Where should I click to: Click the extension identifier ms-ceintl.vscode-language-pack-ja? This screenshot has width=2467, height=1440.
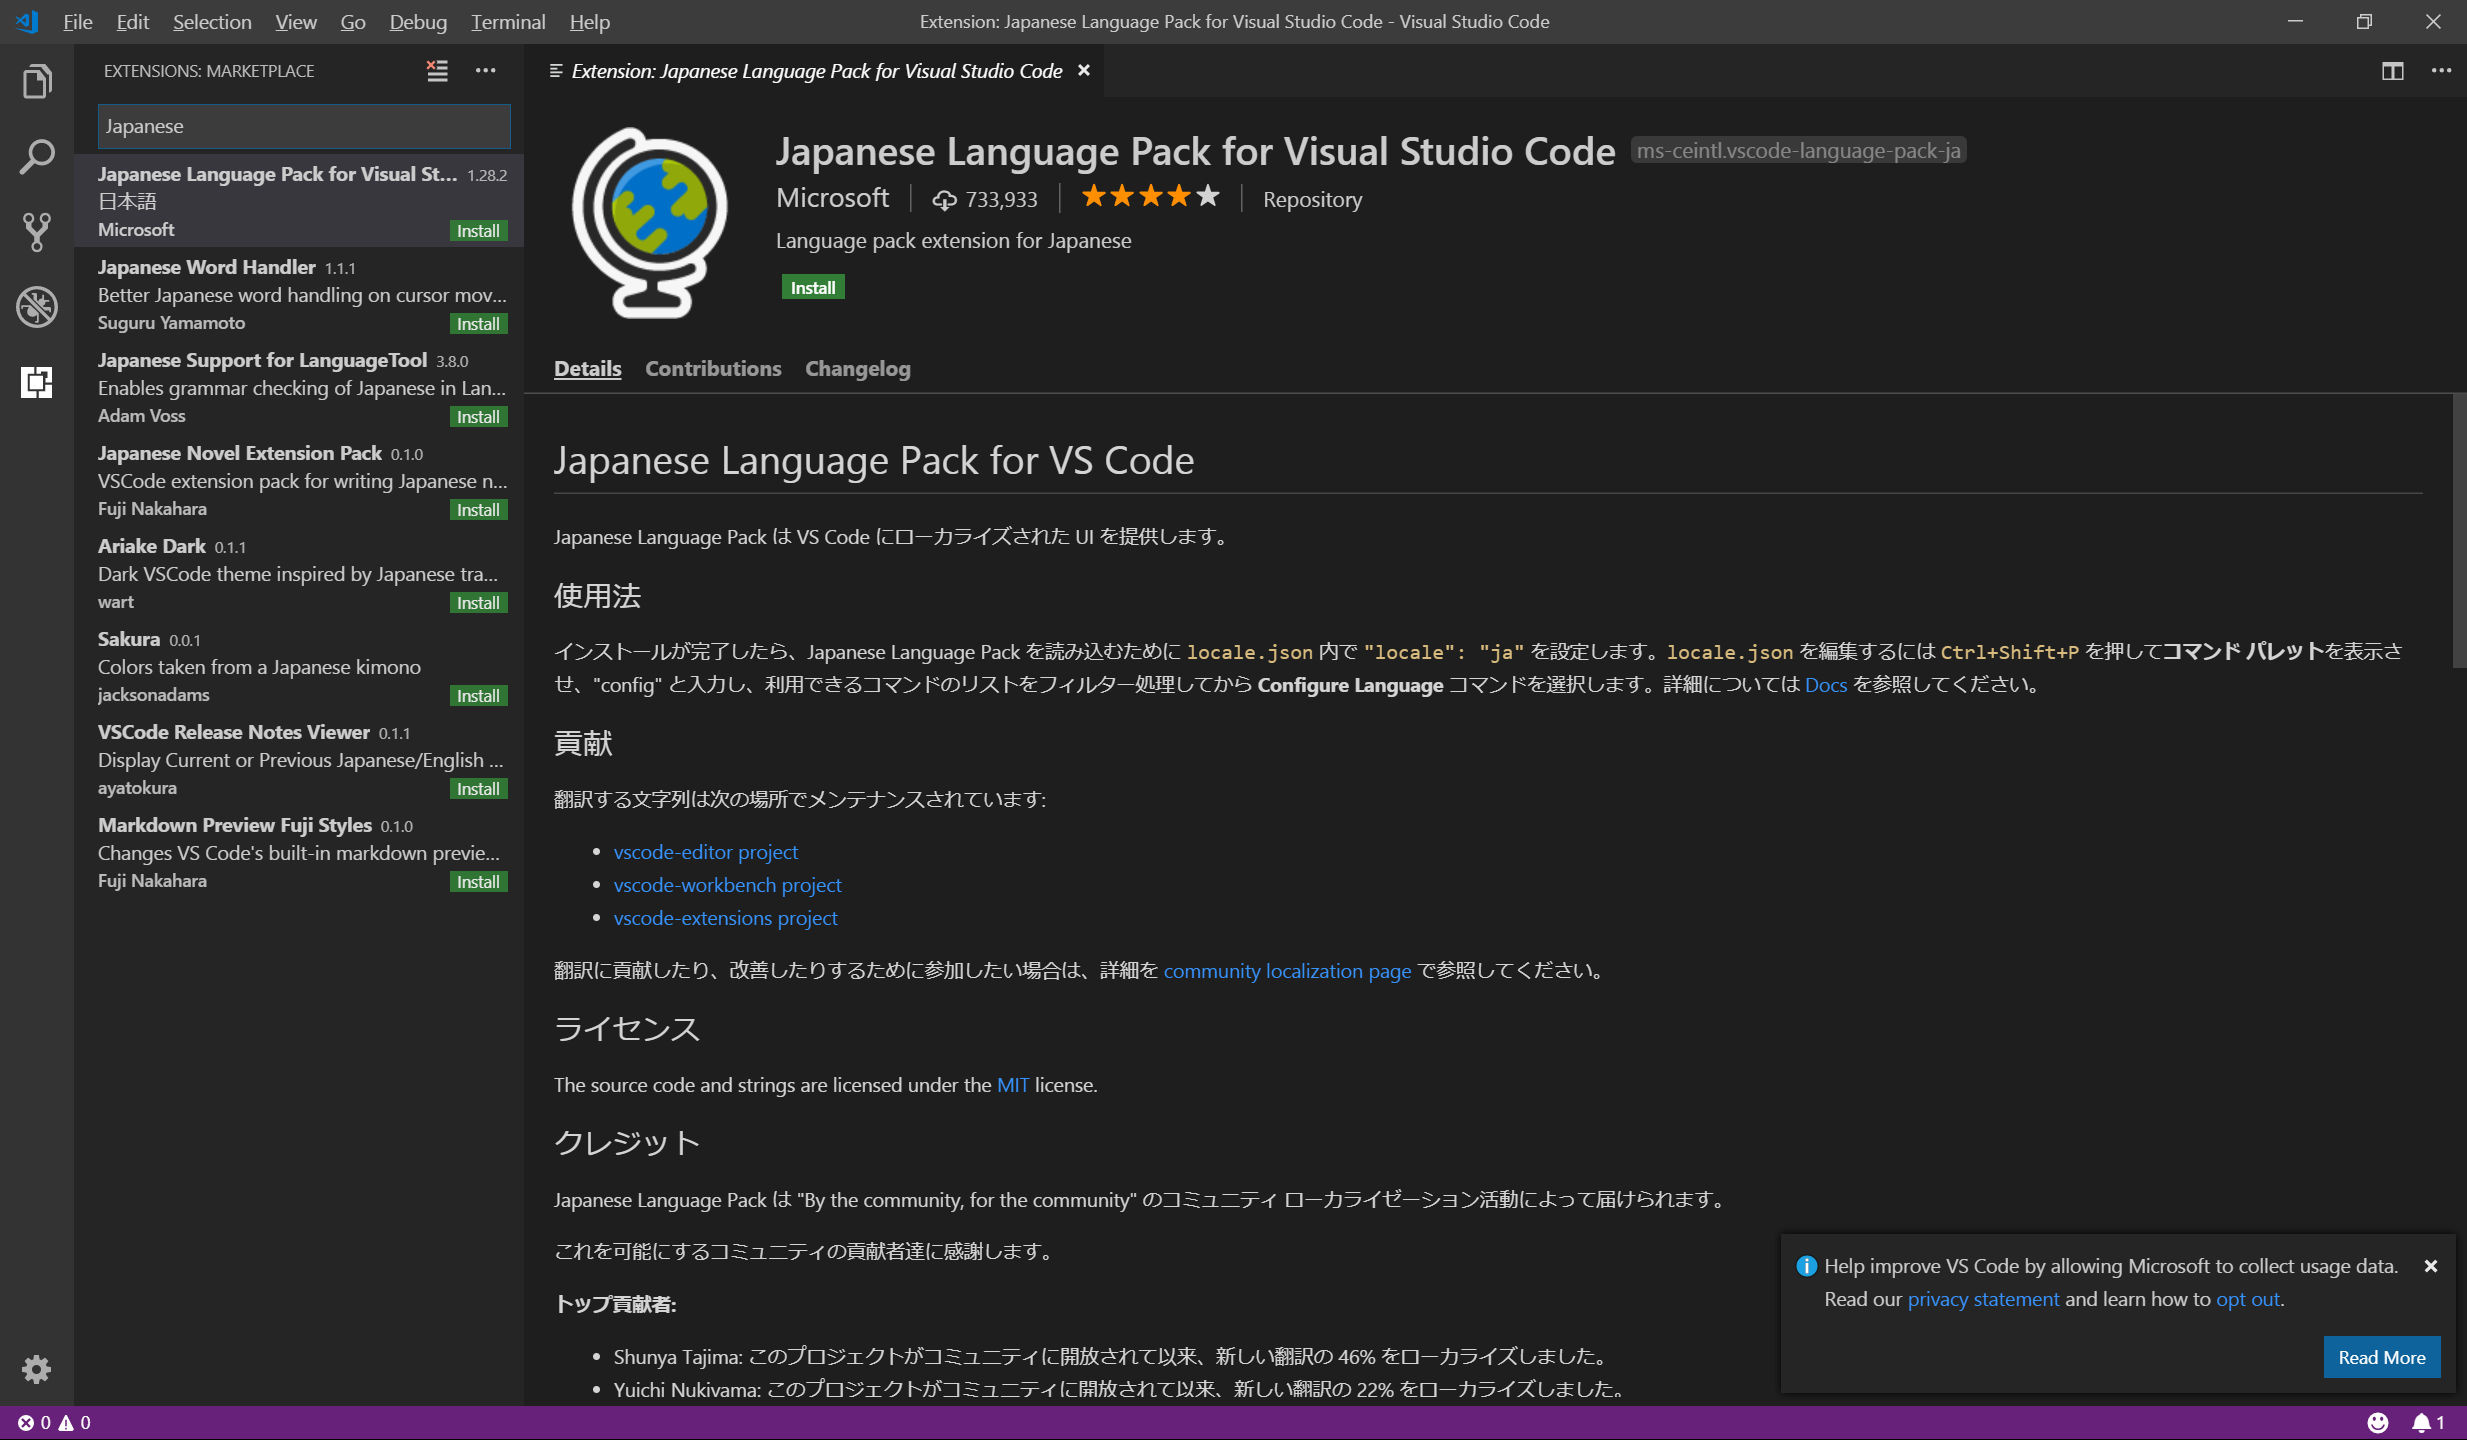pyautogui.click(x=1798, y=151)
